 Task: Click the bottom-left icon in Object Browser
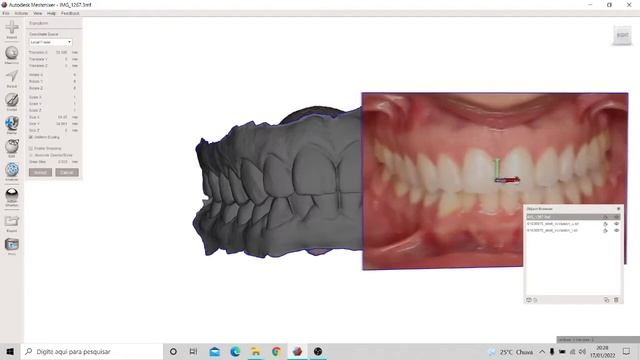click(x=529, y=300)
